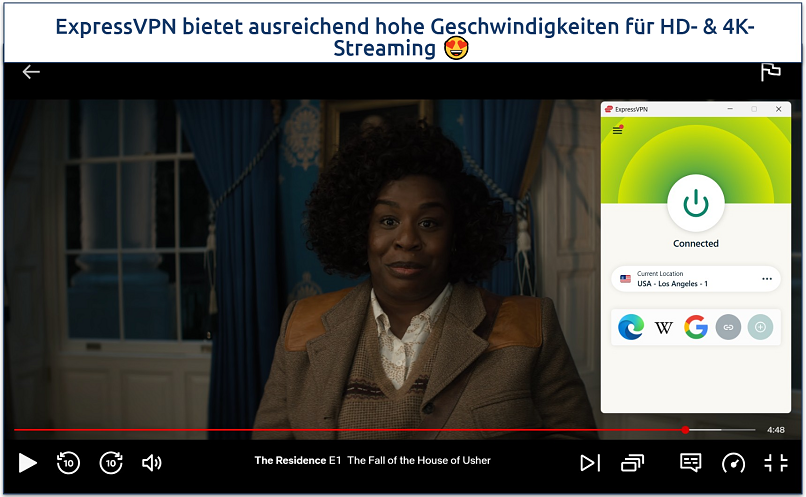Open location options three-dot menu
This screenshot has height=497, width=806.
(x=767, y=279)
